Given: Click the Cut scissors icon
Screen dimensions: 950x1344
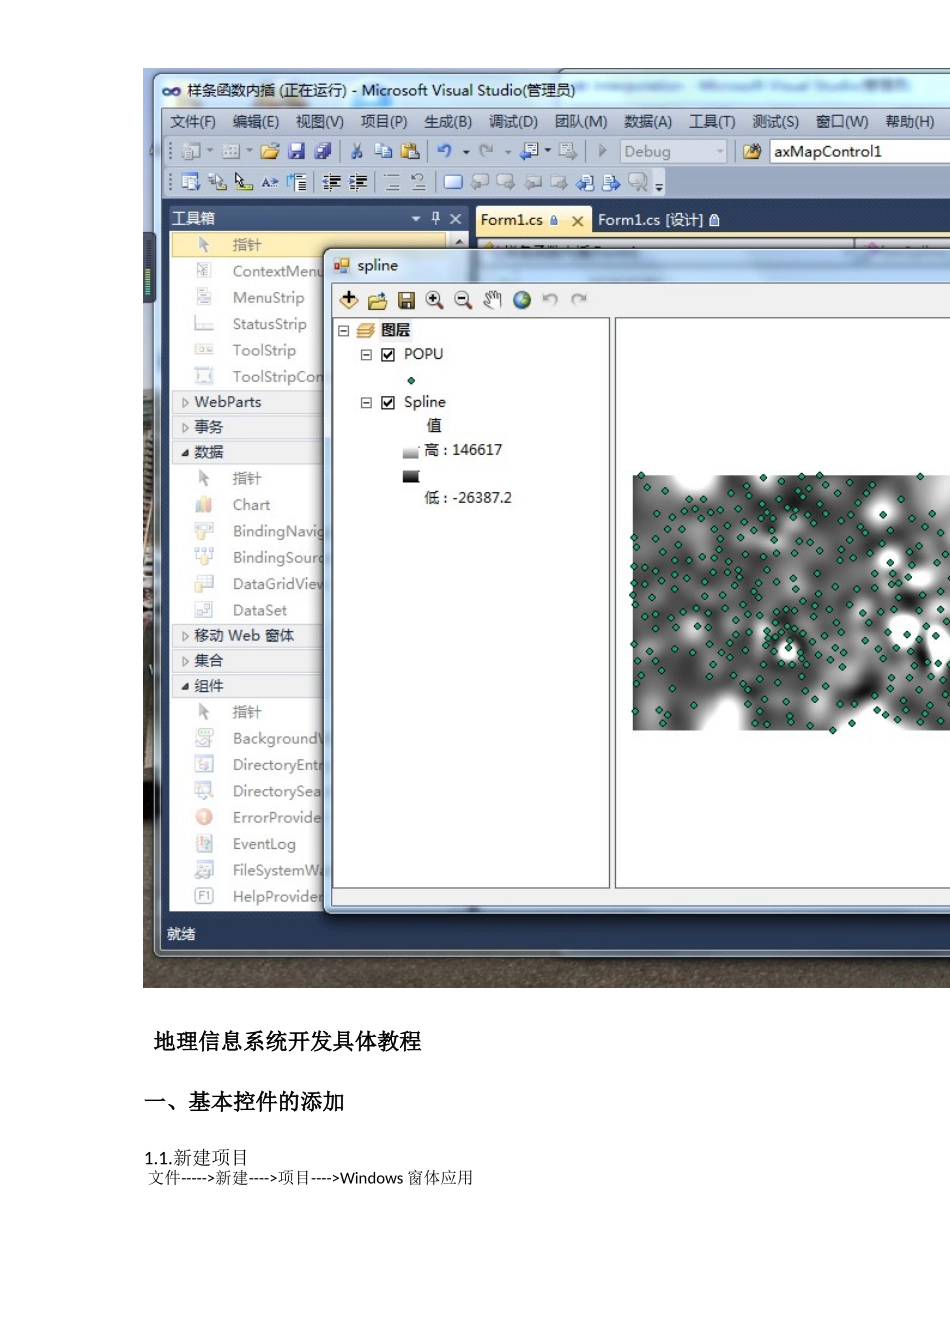Looking at the screenshot, I should pyautogui.click(x=356, y=151).
